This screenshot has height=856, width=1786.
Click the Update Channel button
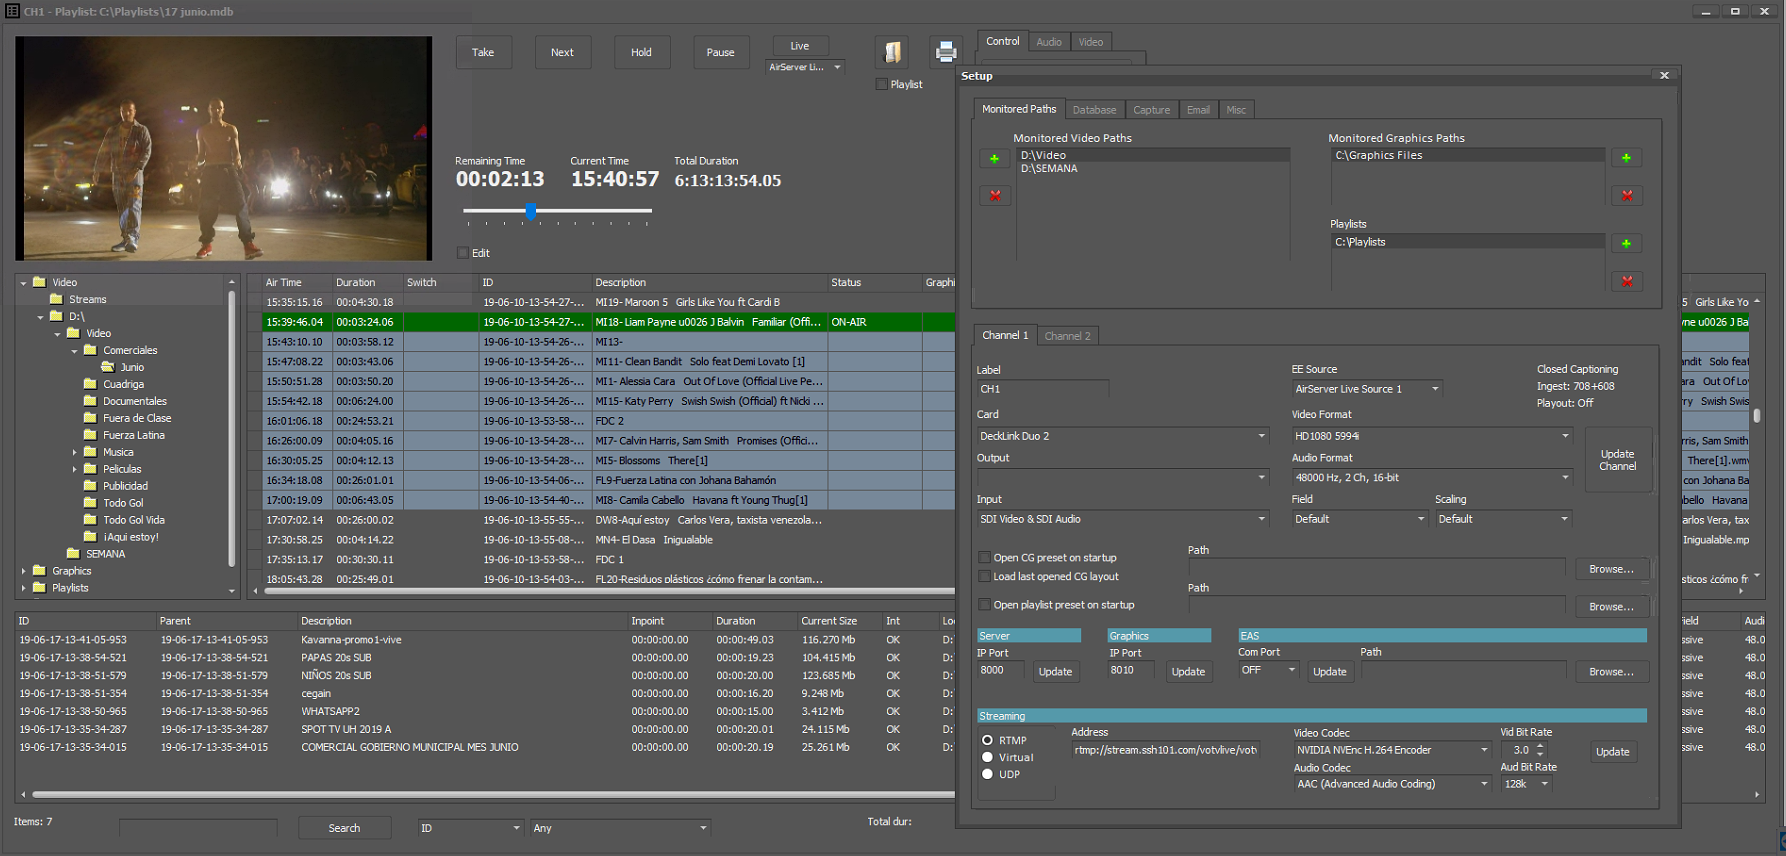[x=1617, y=460]
